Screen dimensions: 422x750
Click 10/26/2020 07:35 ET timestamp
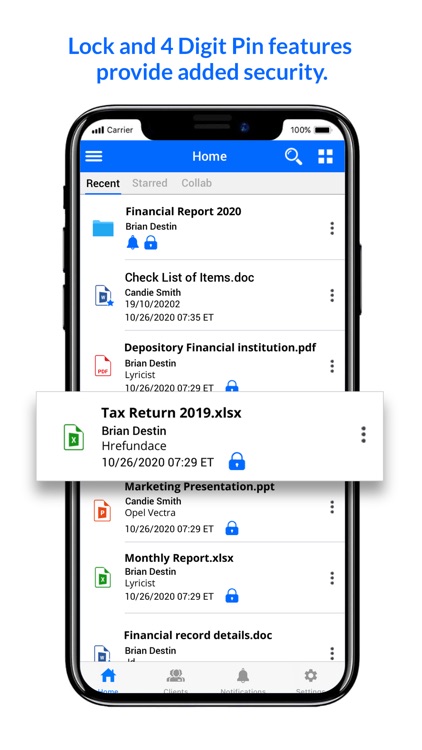[x=169, y=317]
